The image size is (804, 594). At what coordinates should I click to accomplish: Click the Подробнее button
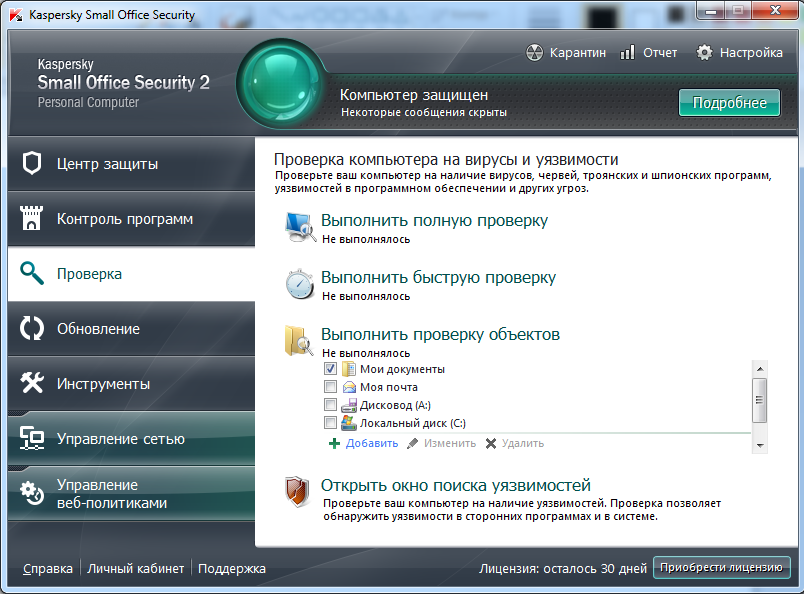point(729,103)
